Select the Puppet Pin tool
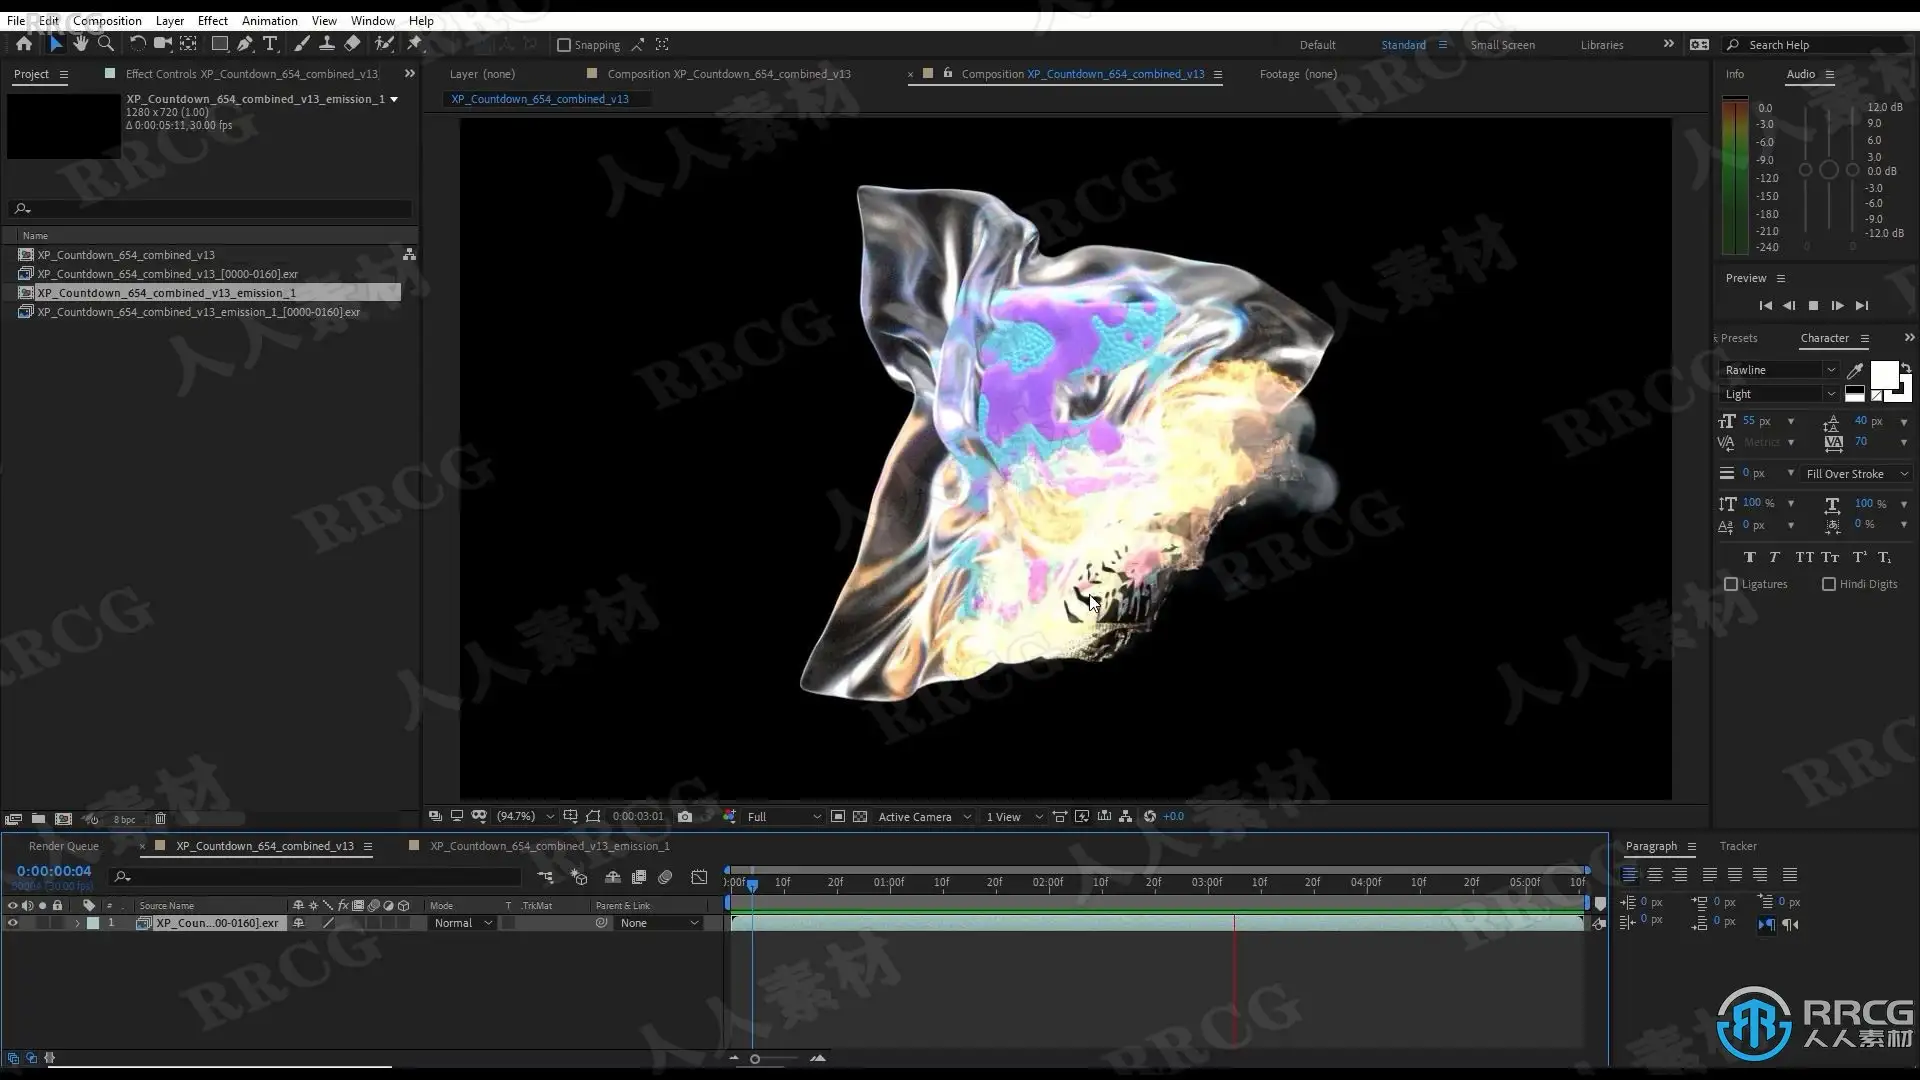The height and width of the screenshot is (1080, 1920). point(415,44)
